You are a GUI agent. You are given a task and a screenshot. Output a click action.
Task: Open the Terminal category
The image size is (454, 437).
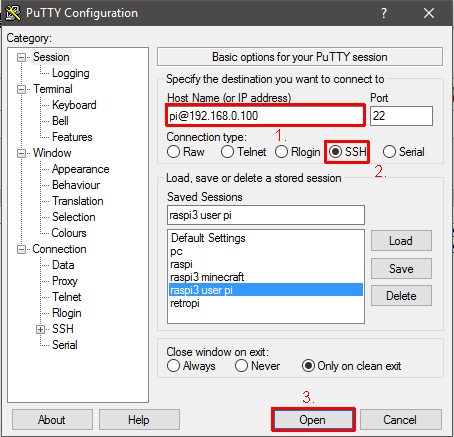pyautogui.click(x=53, y=89)
